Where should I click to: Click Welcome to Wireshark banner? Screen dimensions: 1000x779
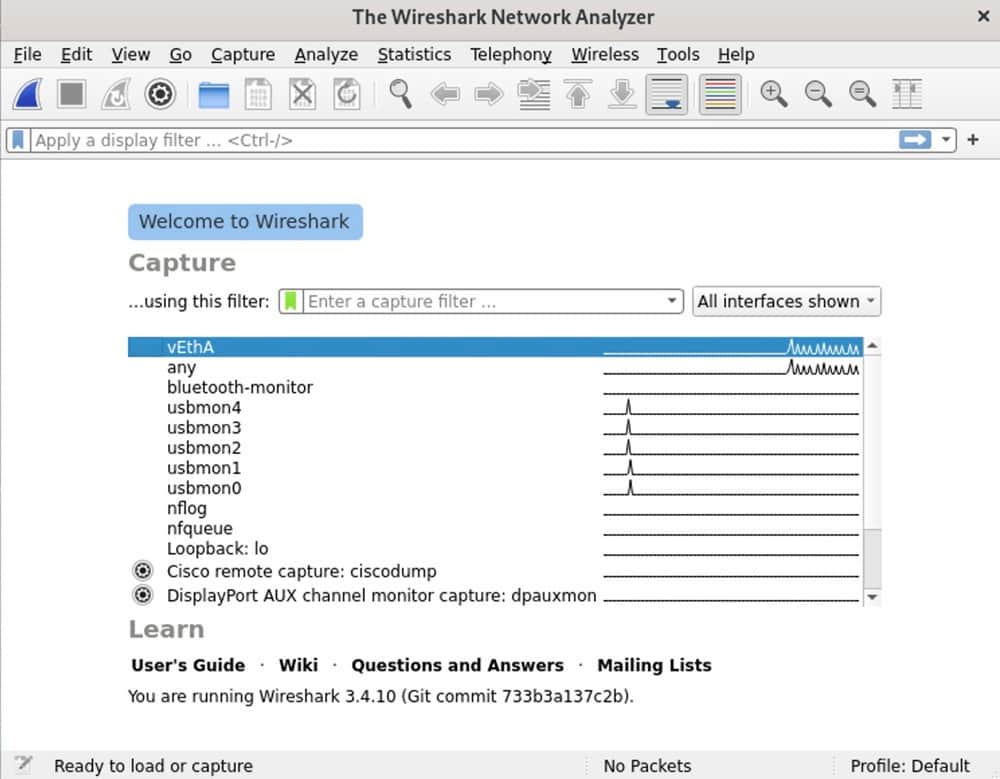(245, 221)
